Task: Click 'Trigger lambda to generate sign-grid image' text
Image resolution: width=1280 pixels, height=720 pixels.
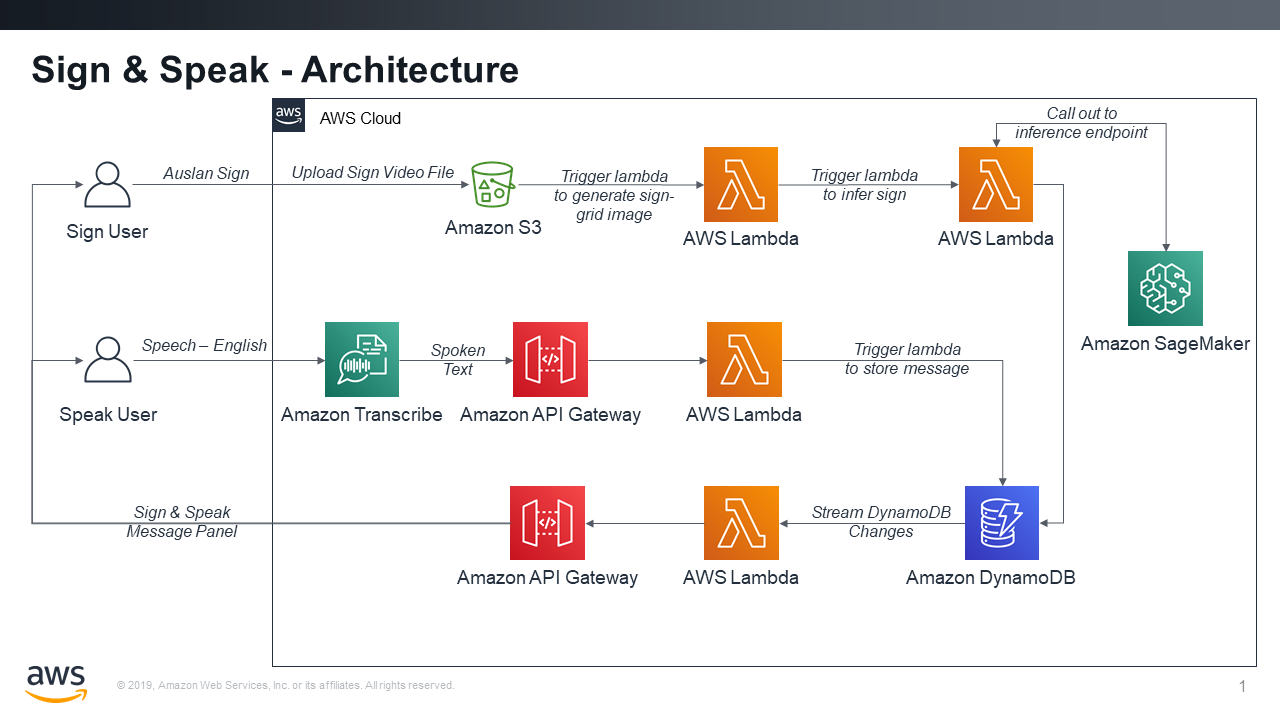Action: [x=614, y=195]
